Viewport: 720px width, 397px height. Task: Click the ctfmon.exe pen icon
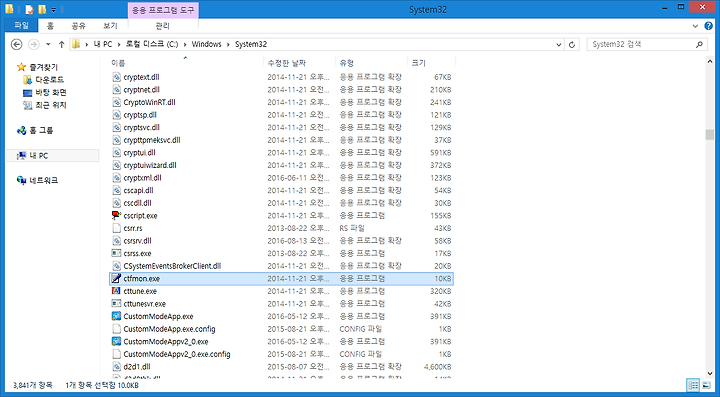[116, 278]
